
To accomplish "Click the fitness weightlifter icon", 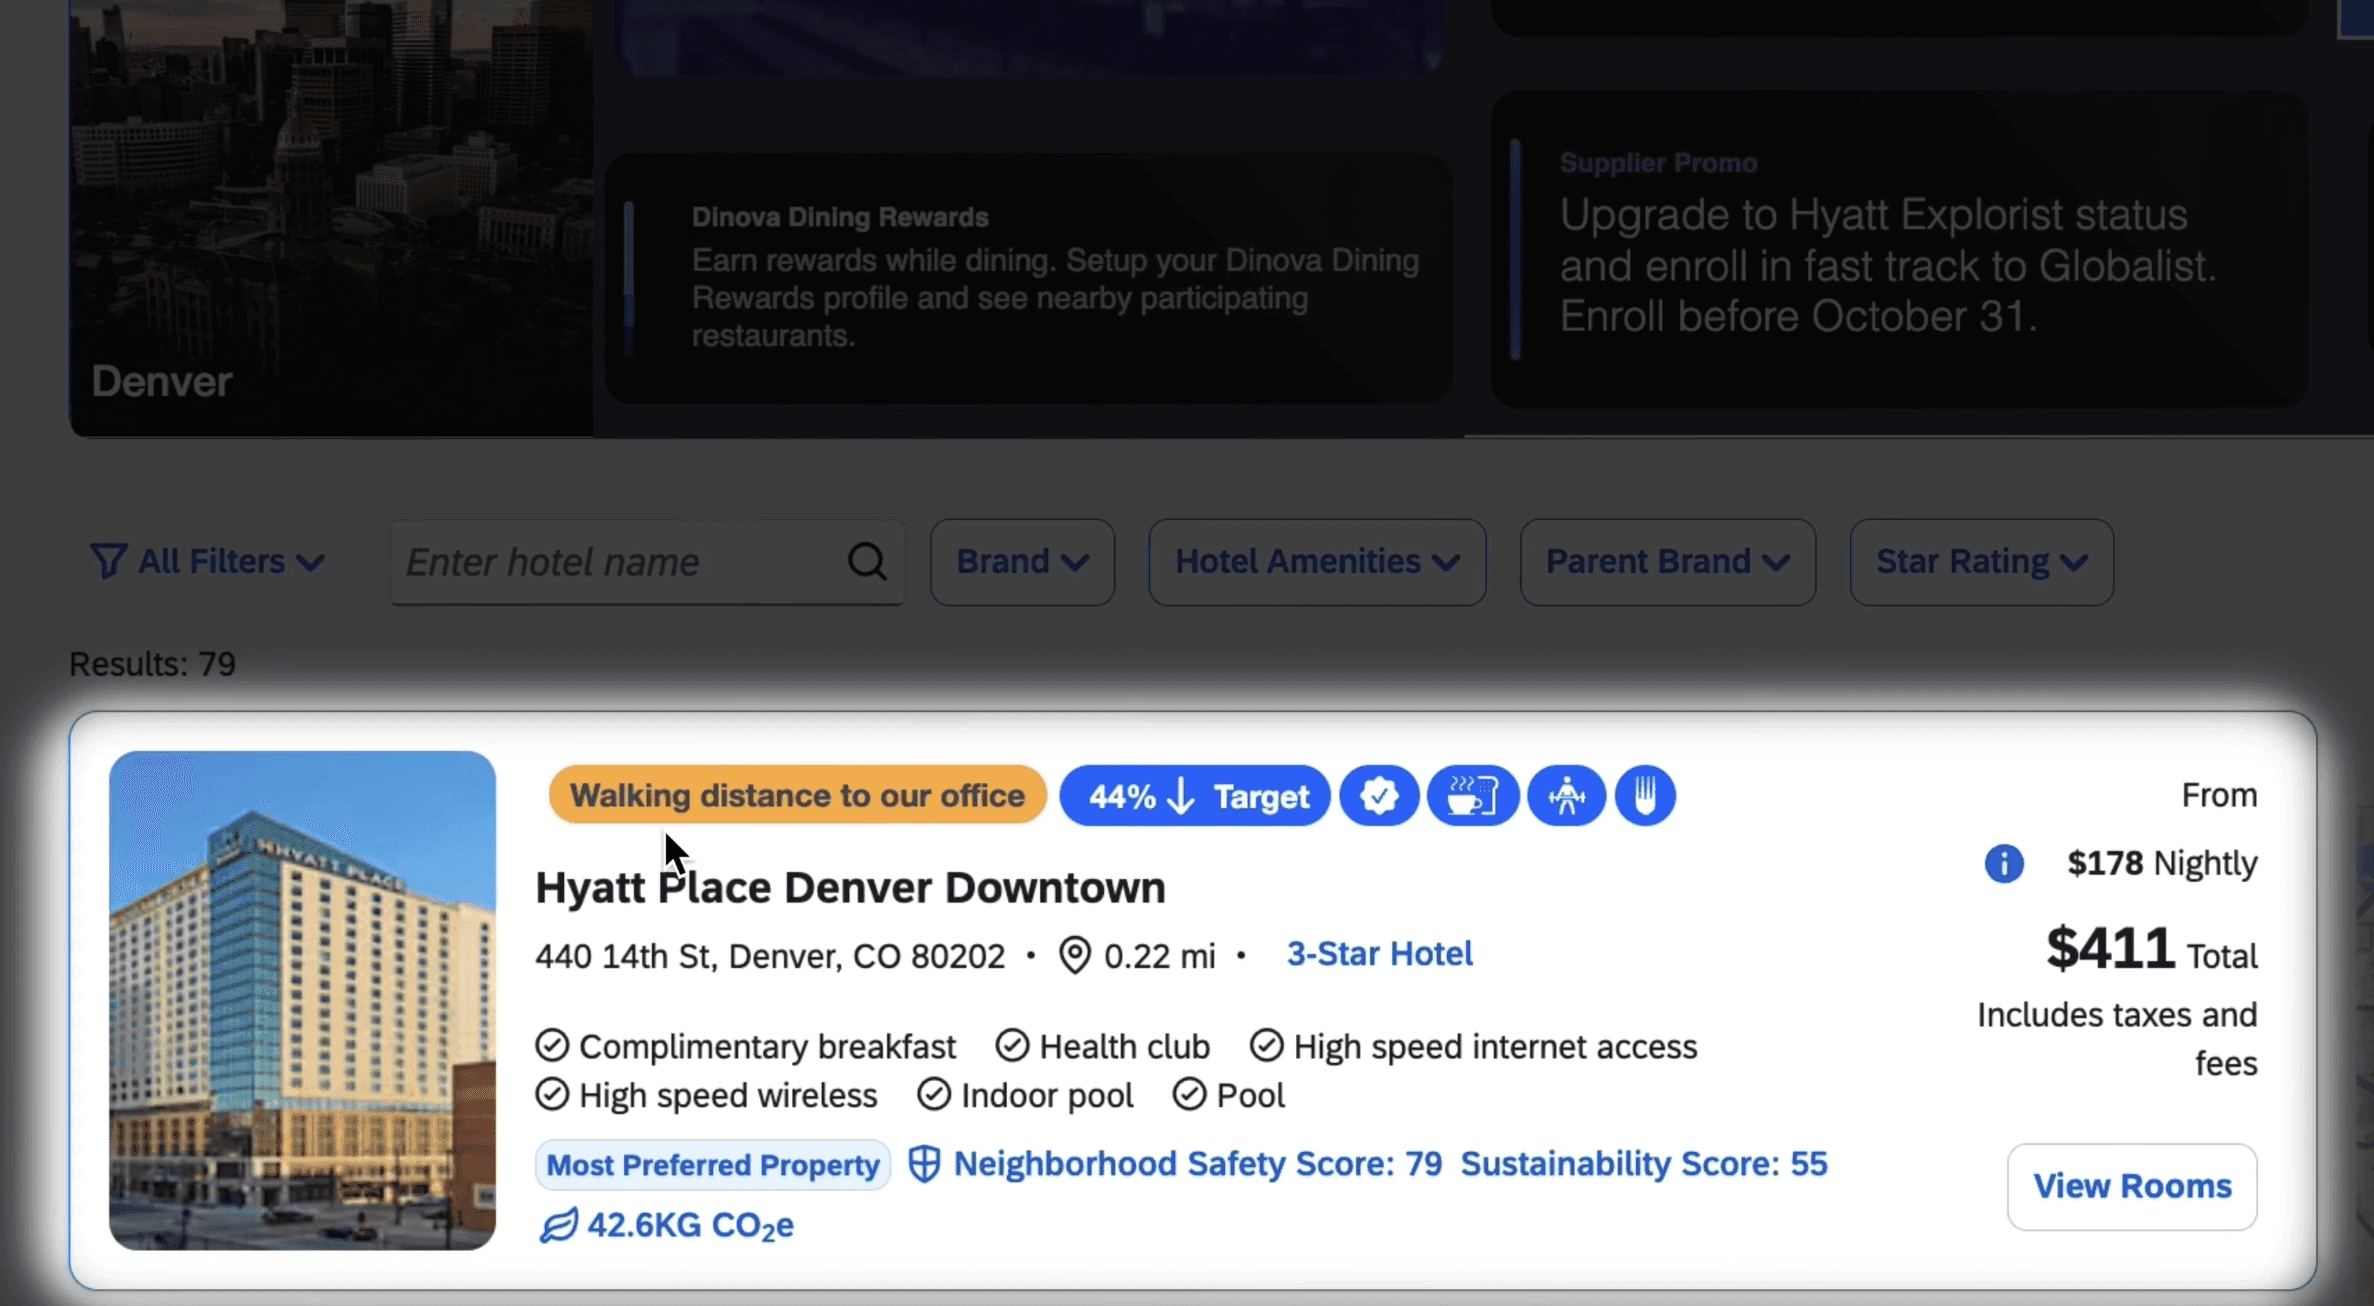I will click(1566, 796).
